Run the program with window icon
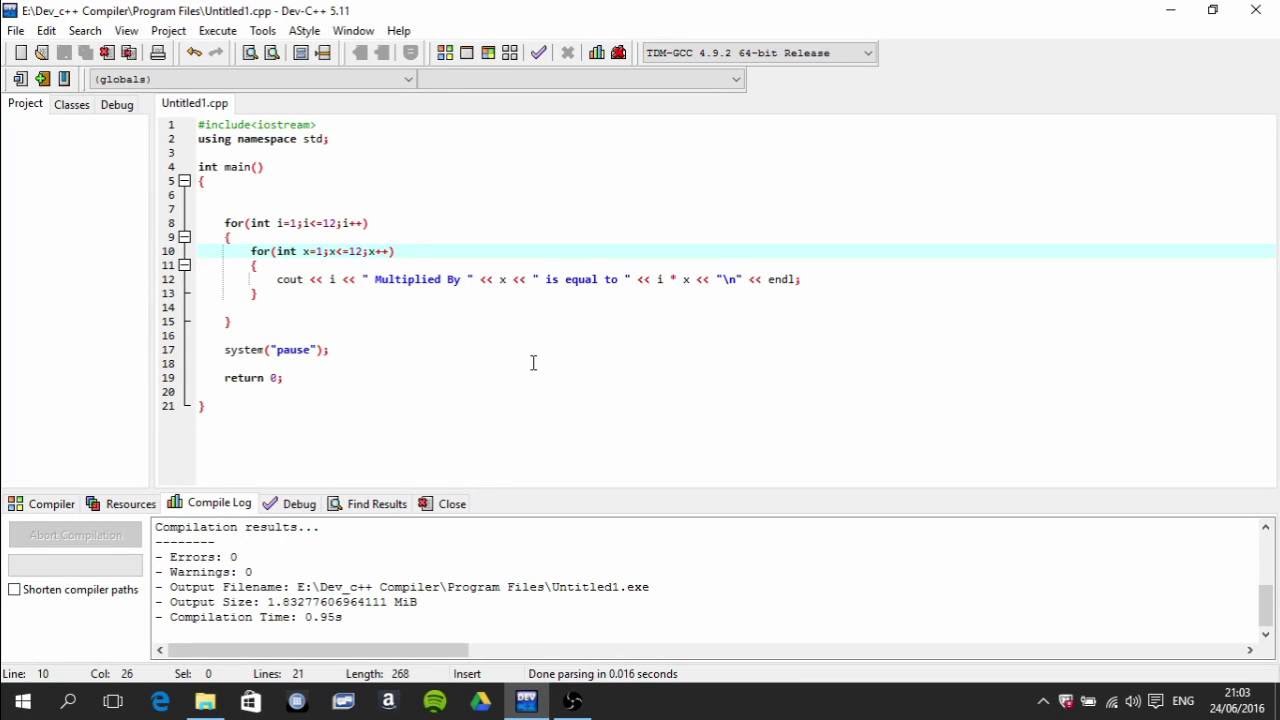The height and width of the screenshot is (720, 1280). [467, 53]
